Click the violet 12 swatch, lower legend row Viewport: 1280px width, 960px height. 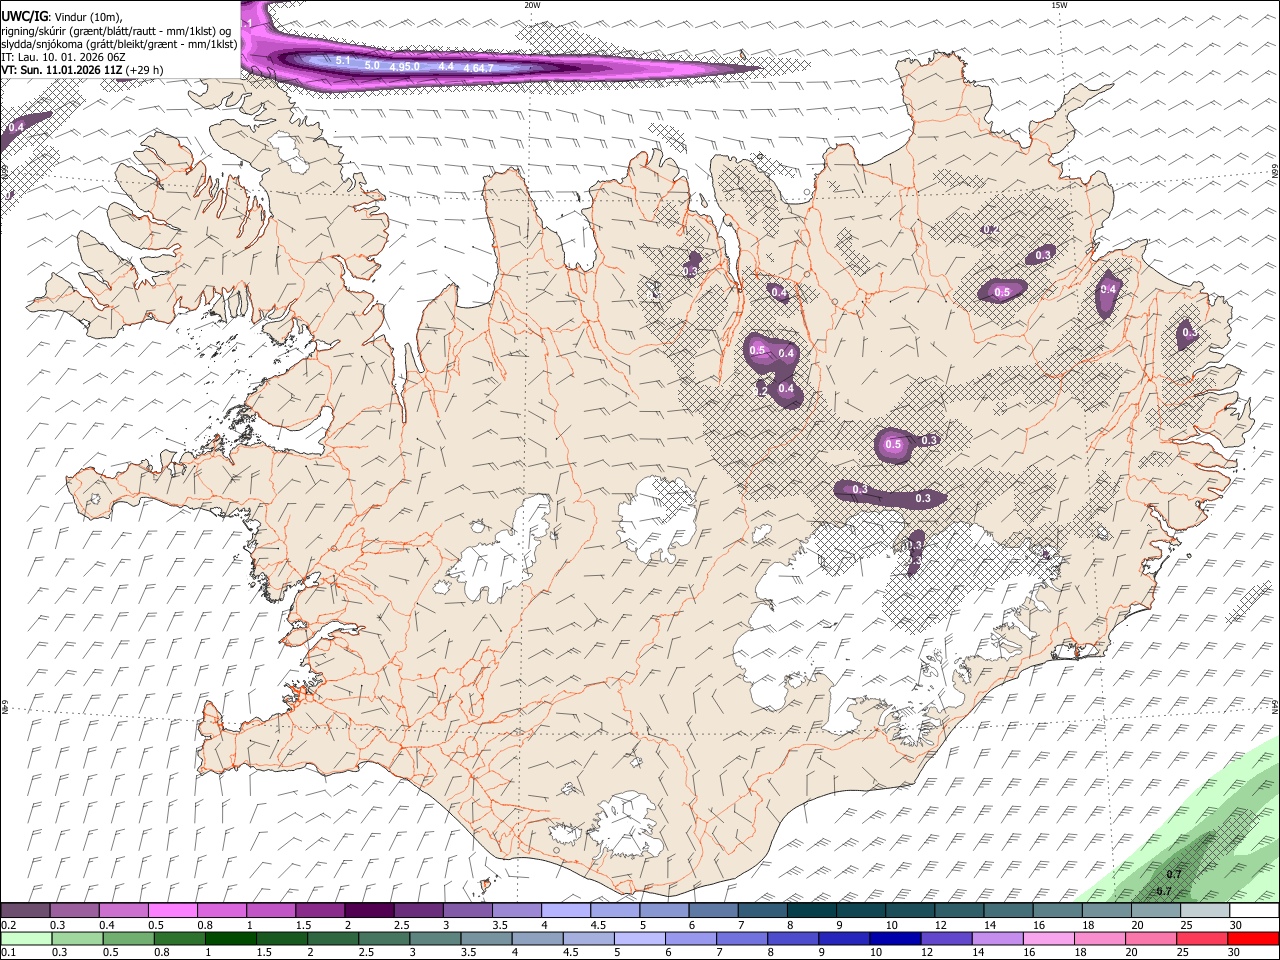pos(945,939)
